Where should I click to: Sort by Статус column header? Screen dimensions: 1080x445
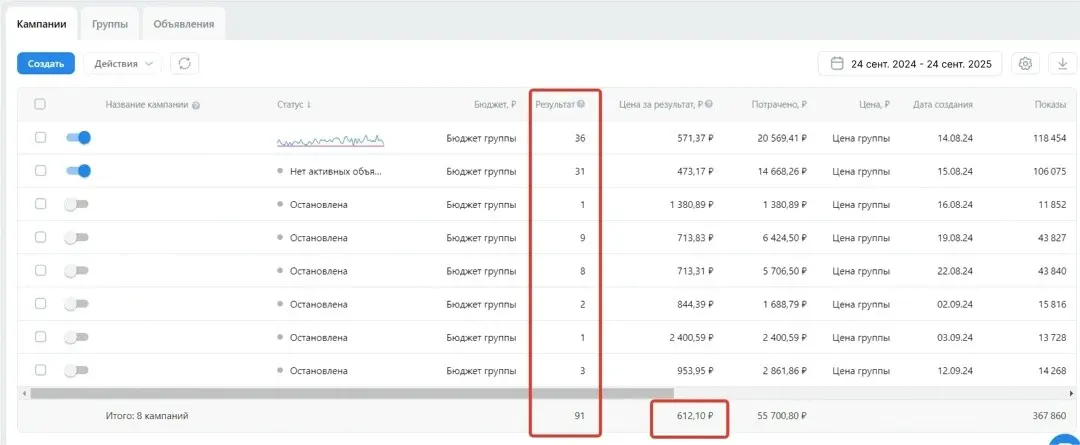[x=290, y=105]
